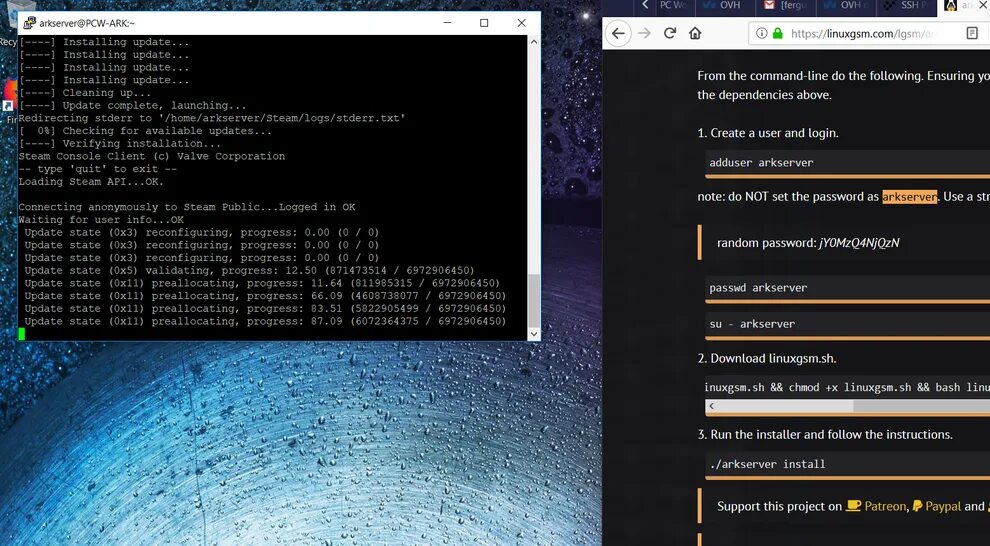Open the Patreon support link

(885, 506)
